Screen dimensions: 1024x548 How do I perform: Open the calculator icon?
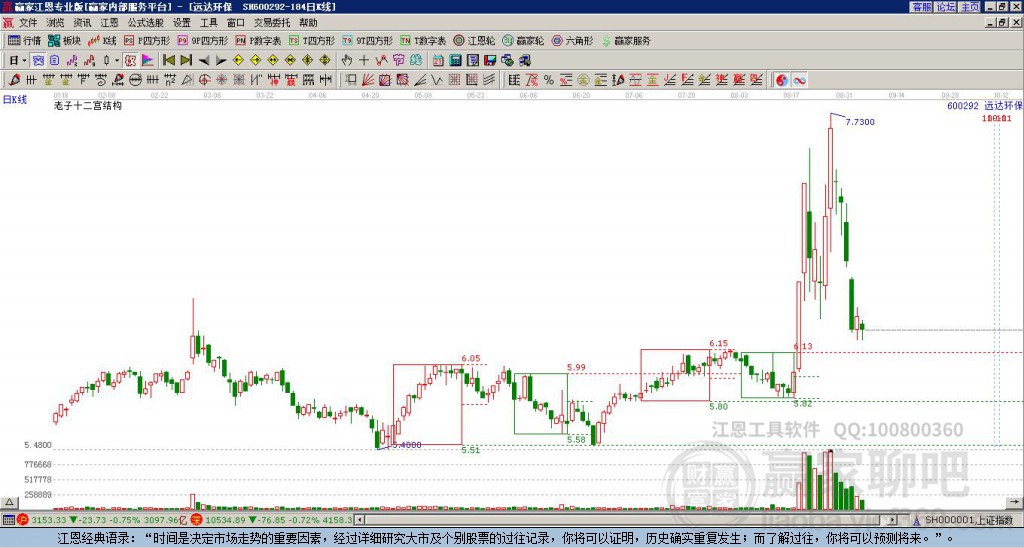click(455, 61)
